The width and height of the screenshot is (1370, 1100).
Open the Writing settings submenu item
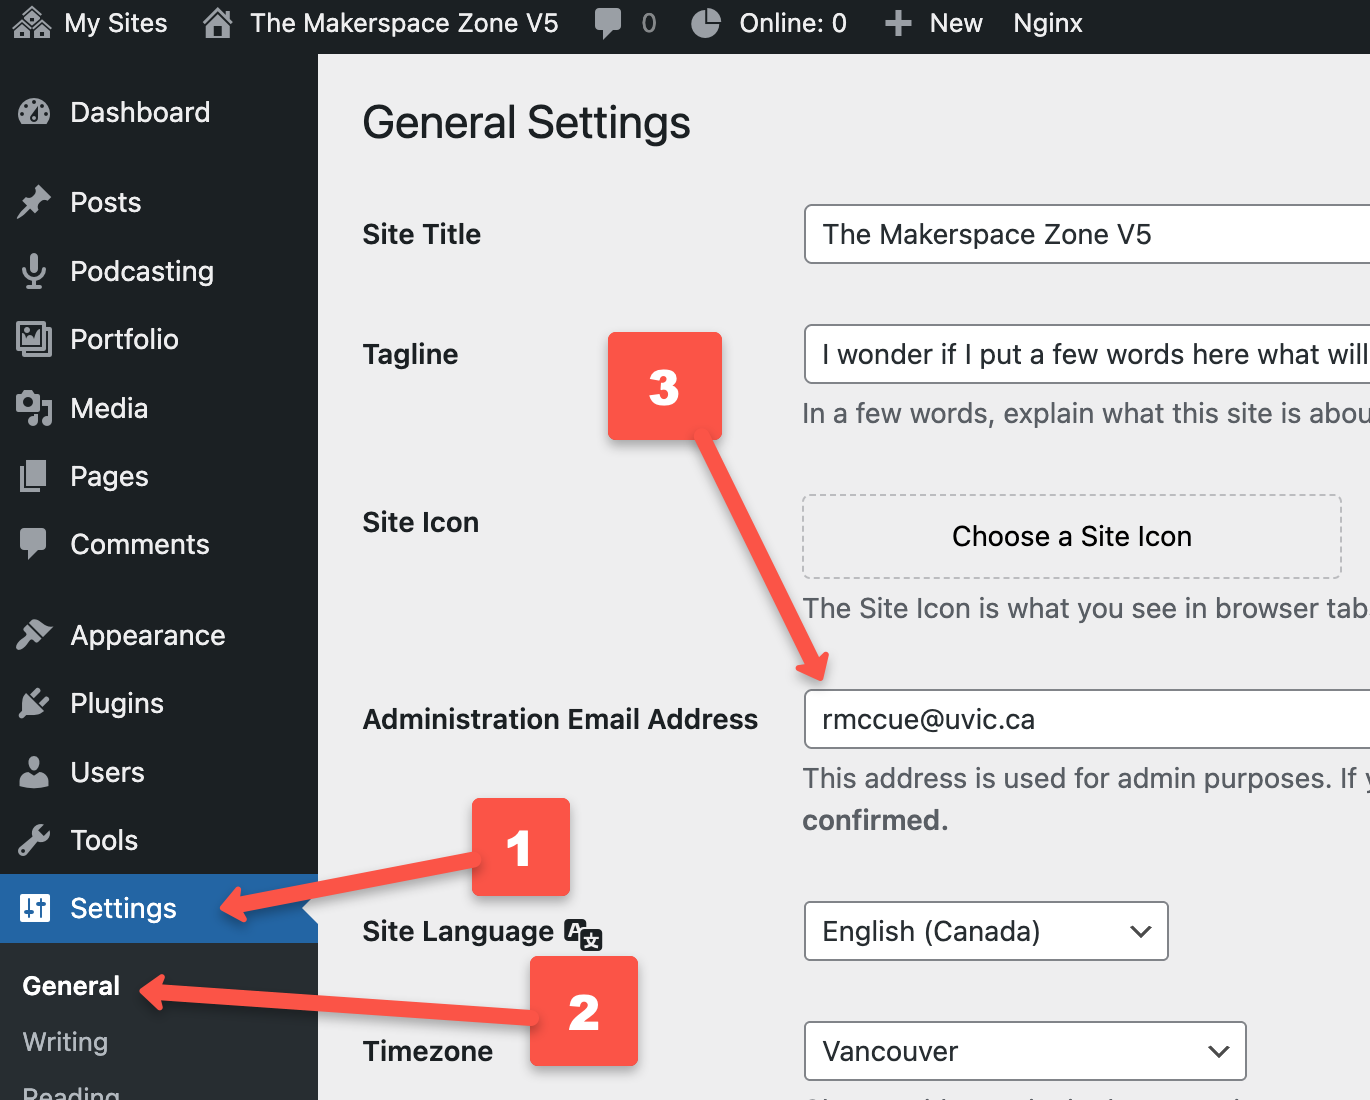pyautogui.click(x=65, y=1042)
